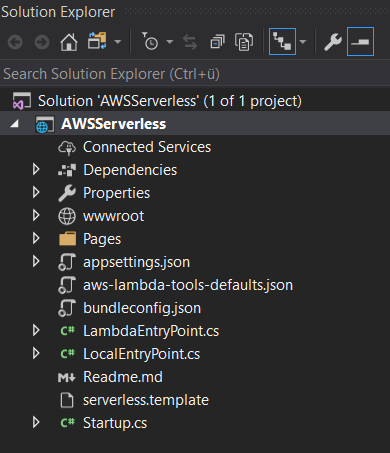
Task: Click the Pending Changes Filter icon
Action: point(150,41)
